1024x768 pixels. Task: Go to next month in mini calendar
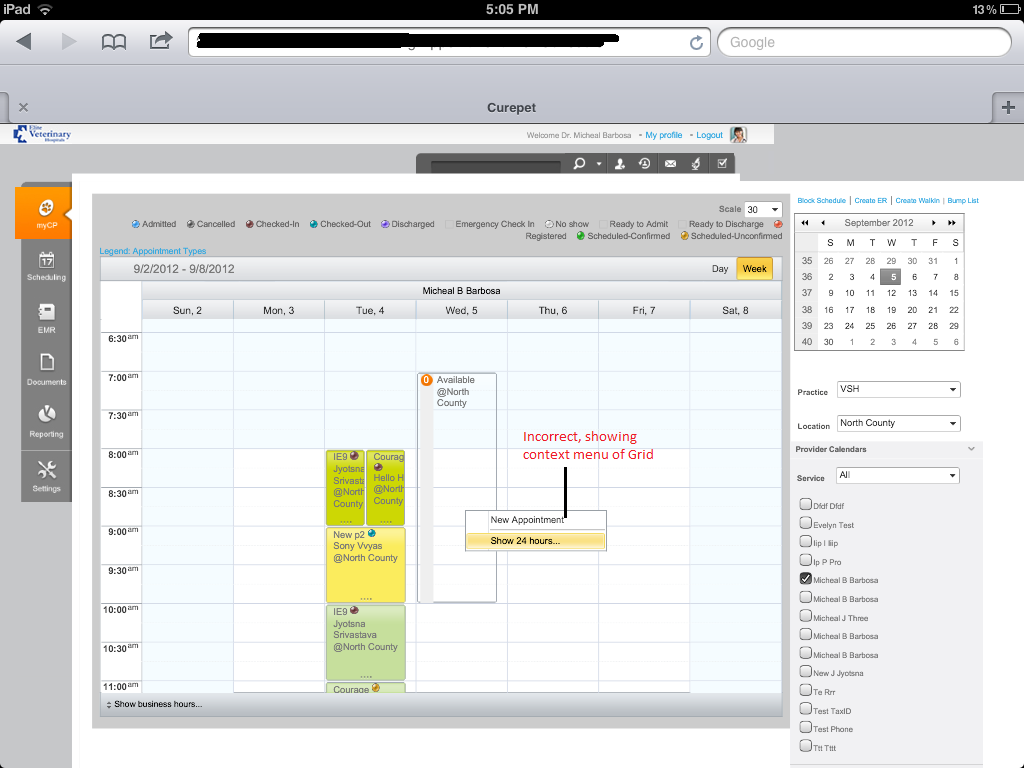tap(934, 223)
